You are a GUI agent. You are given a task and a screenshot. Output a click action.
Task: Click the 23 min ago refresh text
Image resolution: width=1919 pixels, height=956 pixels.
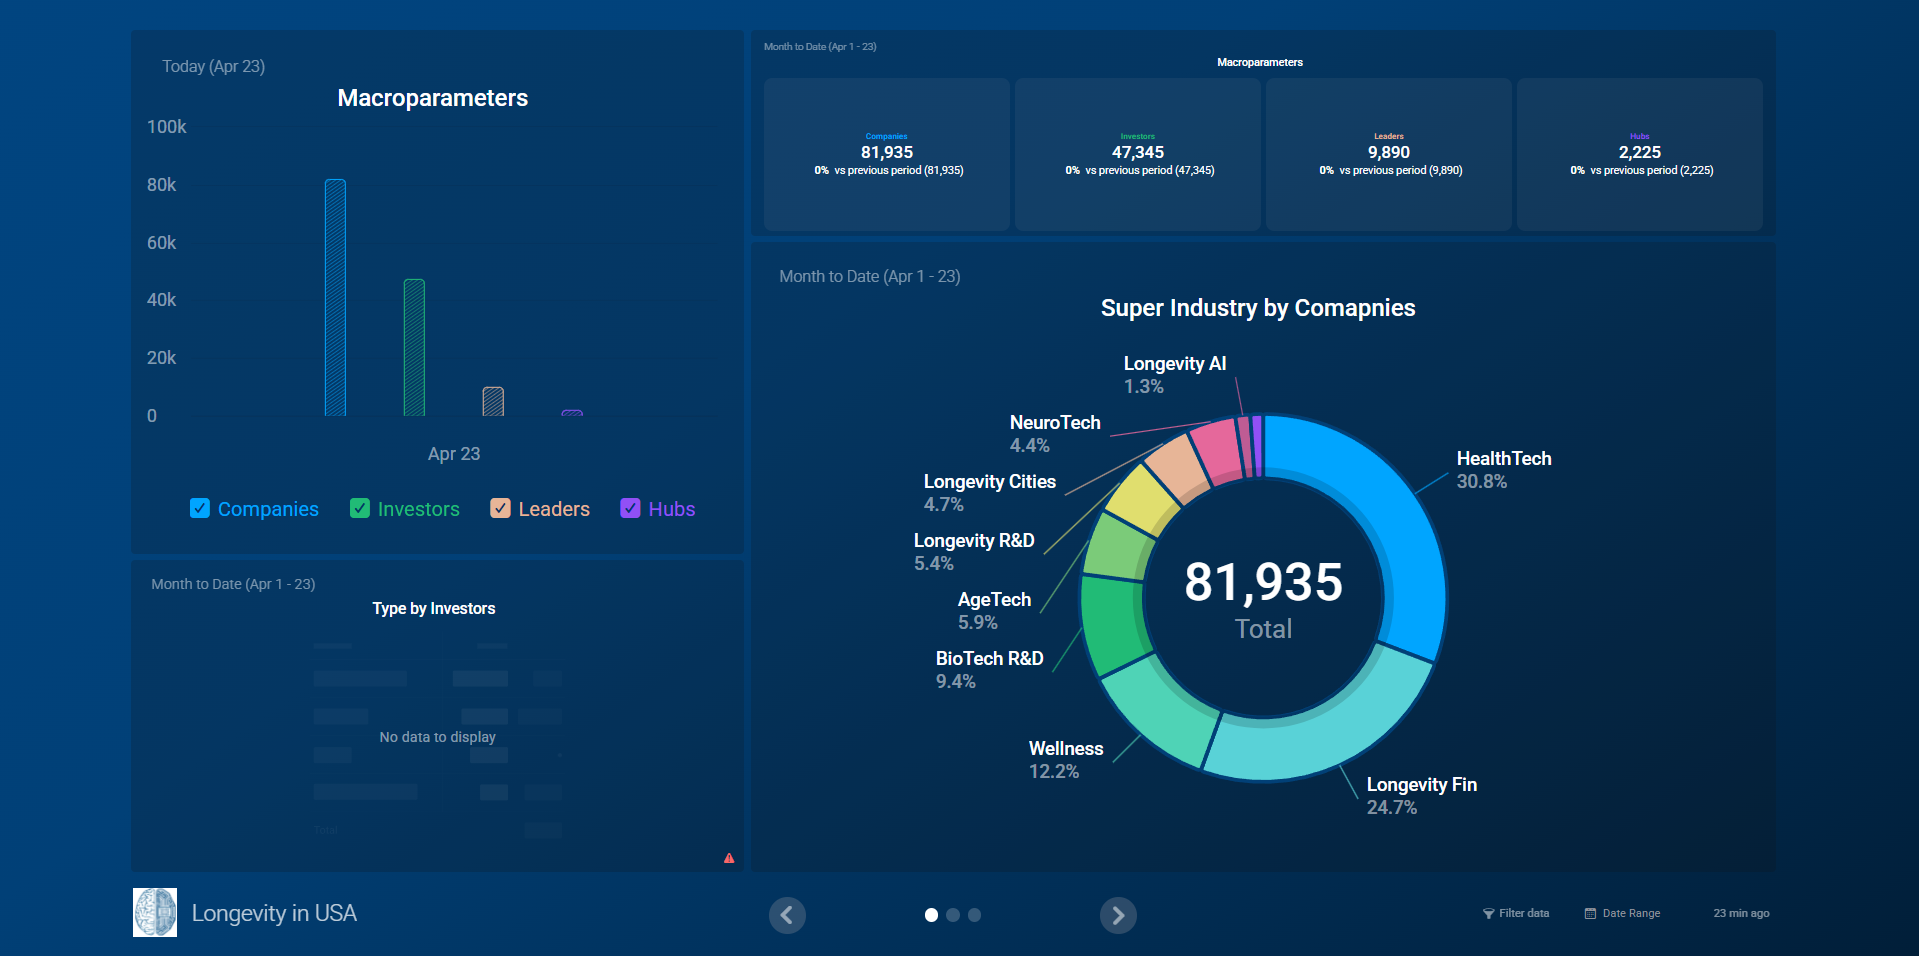tap(1741, 914)
